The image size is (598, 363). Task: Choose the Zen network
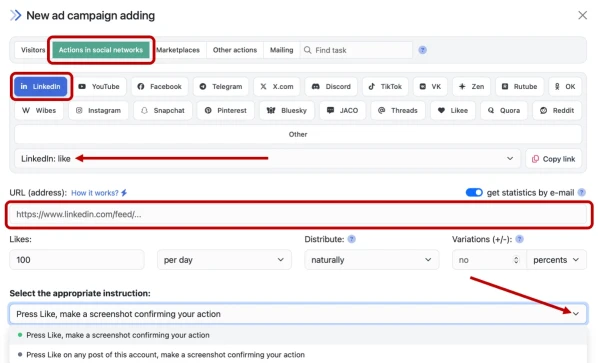[471, 87]
